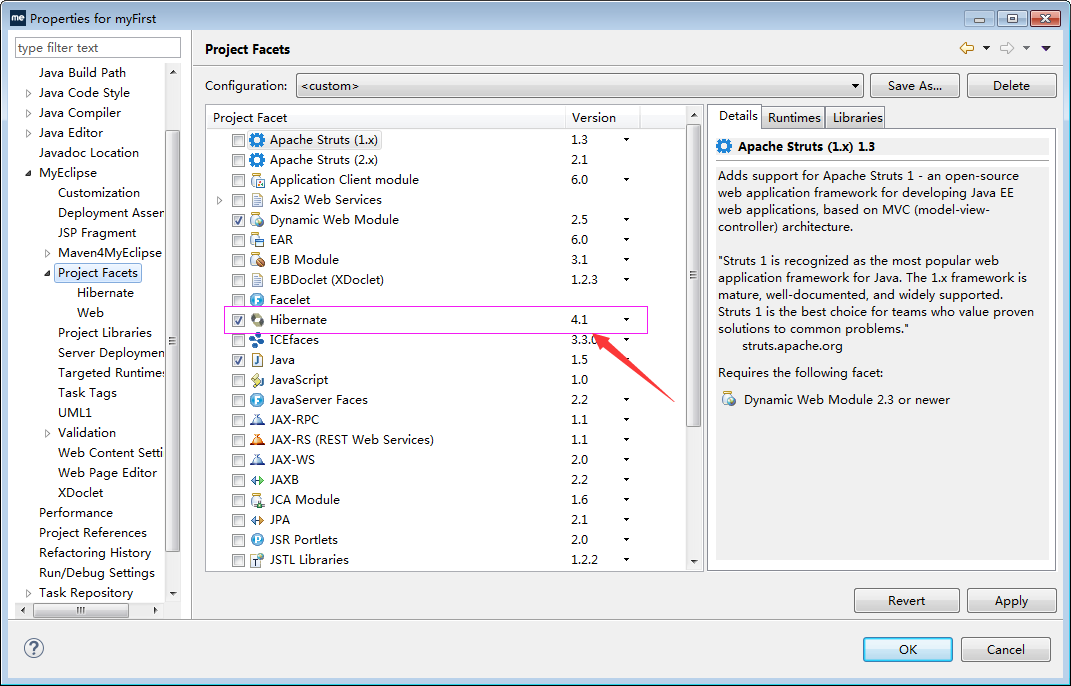Click the JPA facet icon
Screen dimensions: 1071x686
click(x=257, y=520)
